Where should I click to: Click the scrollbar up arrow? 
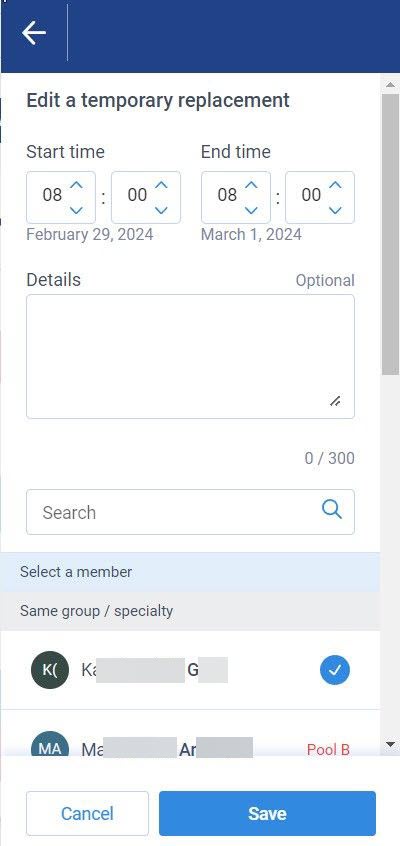(391, 85)
